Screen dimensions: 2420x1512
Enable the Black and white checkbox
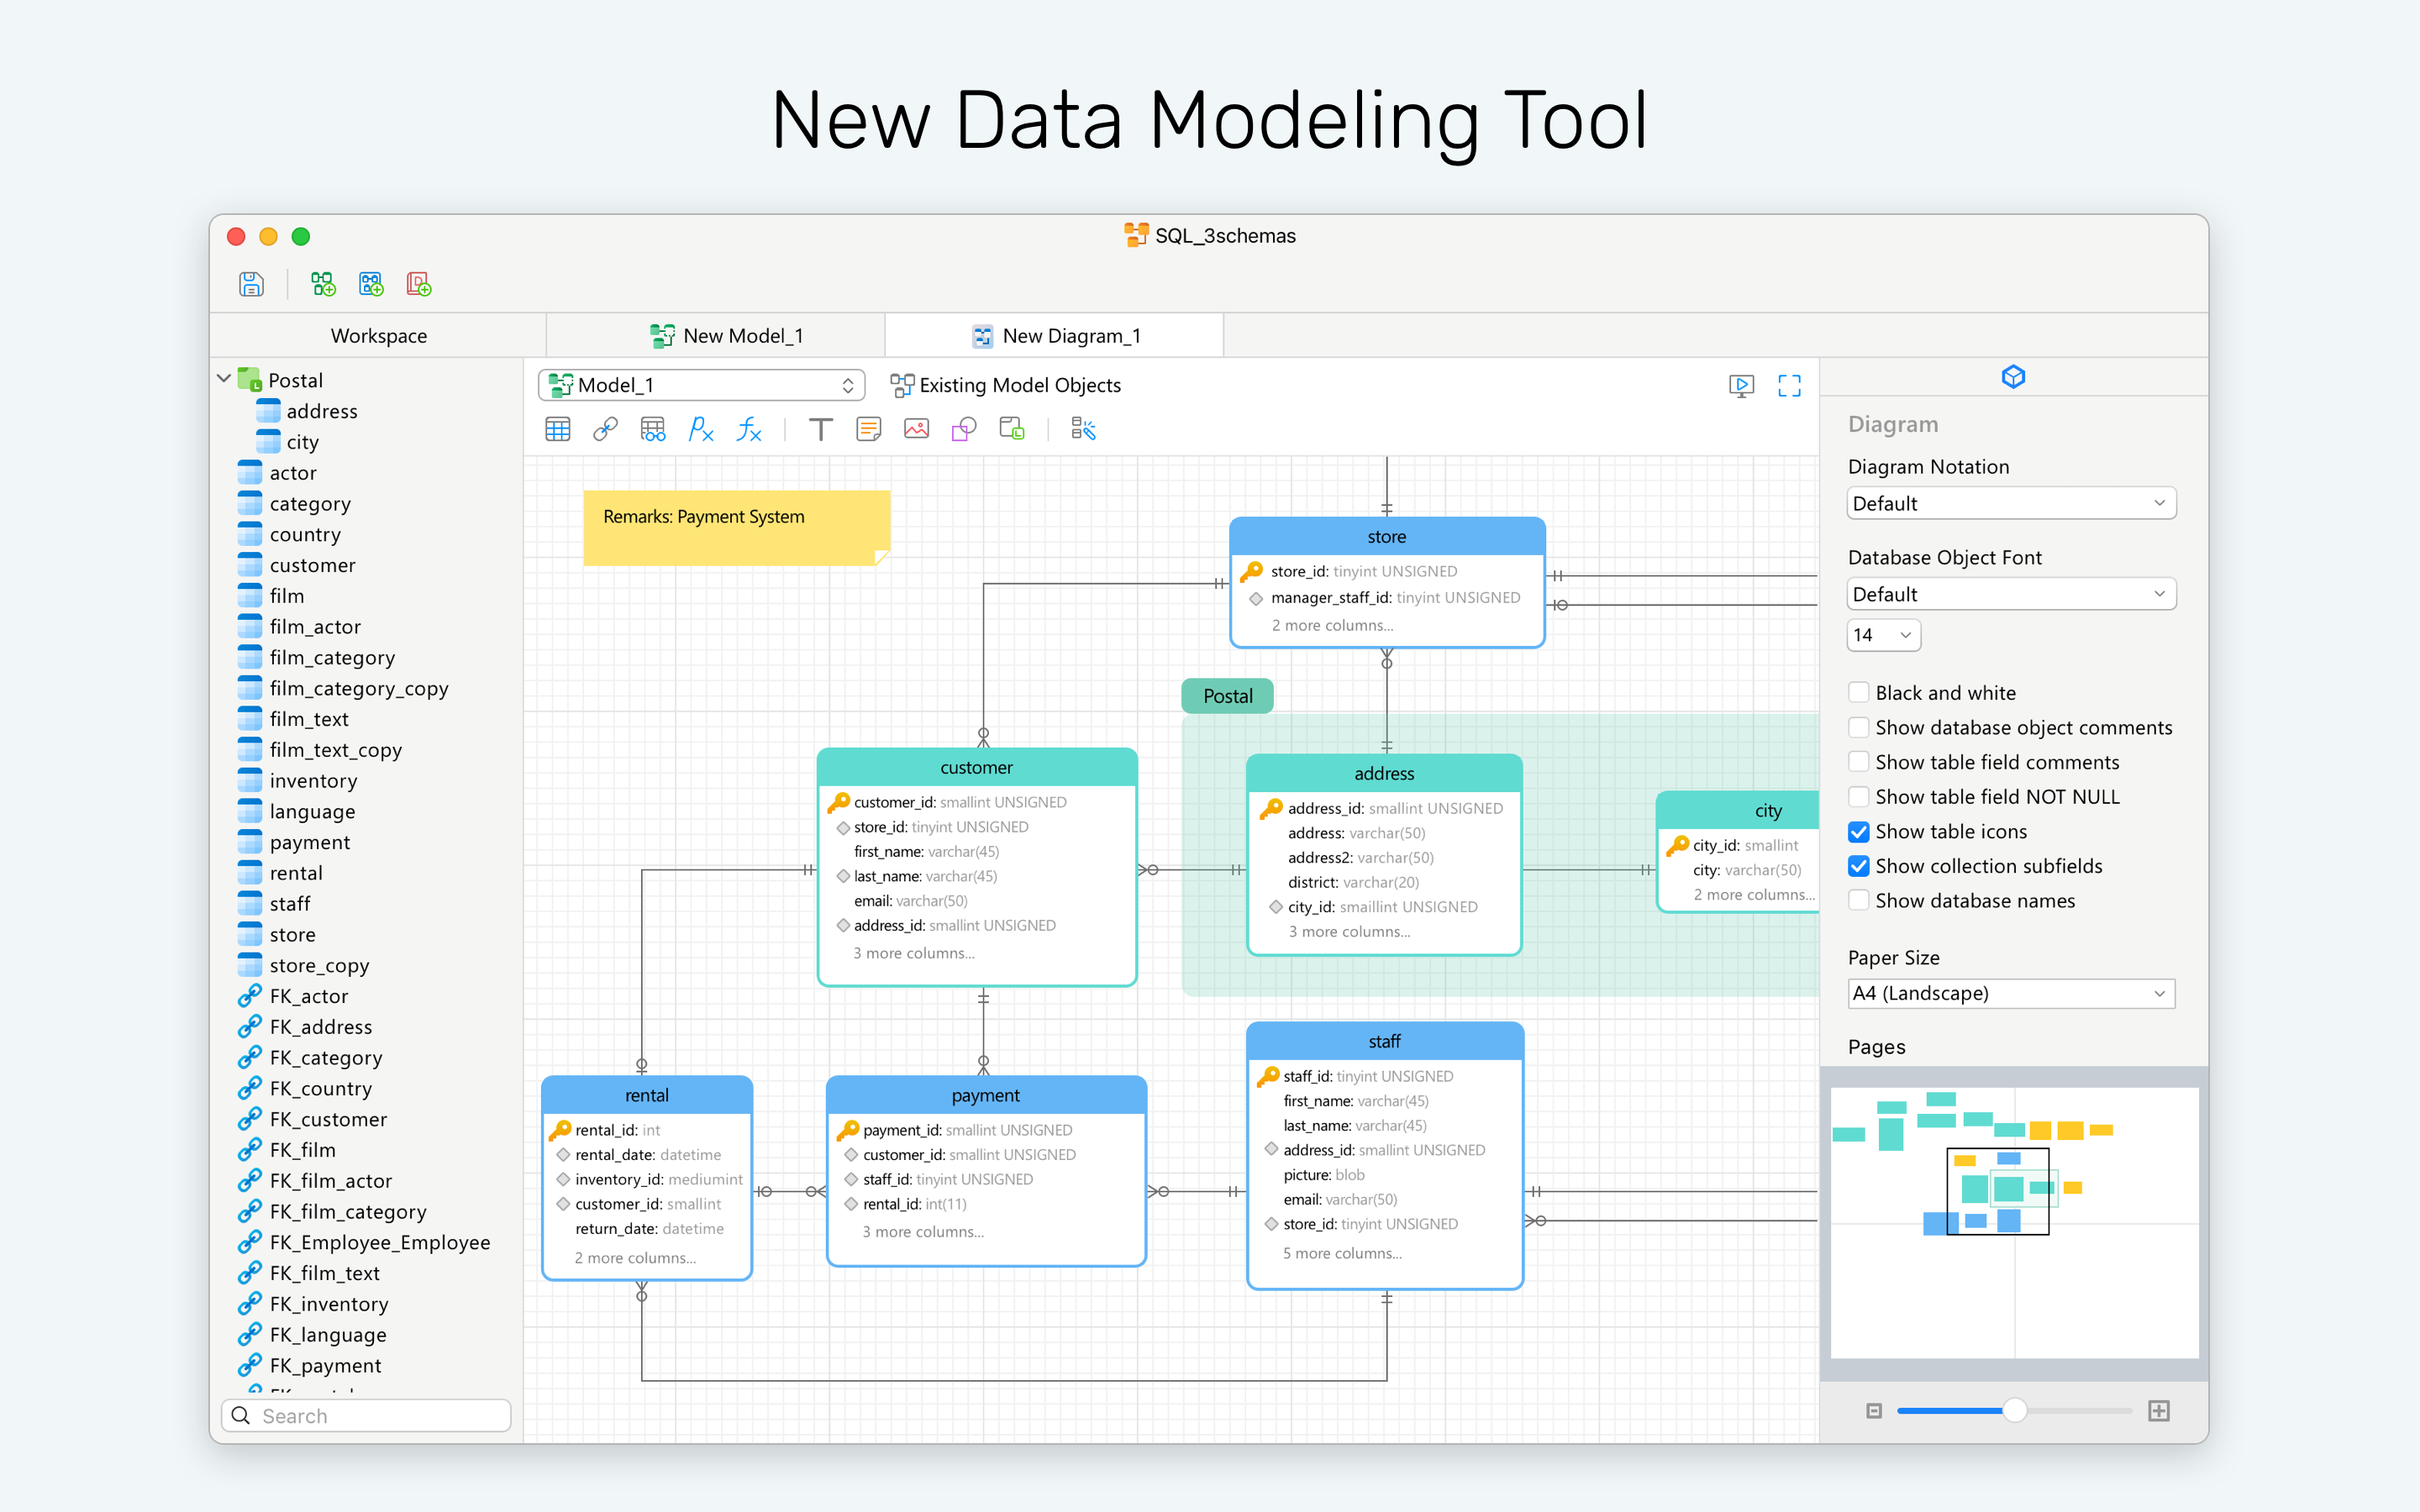tap(1859, 693)
